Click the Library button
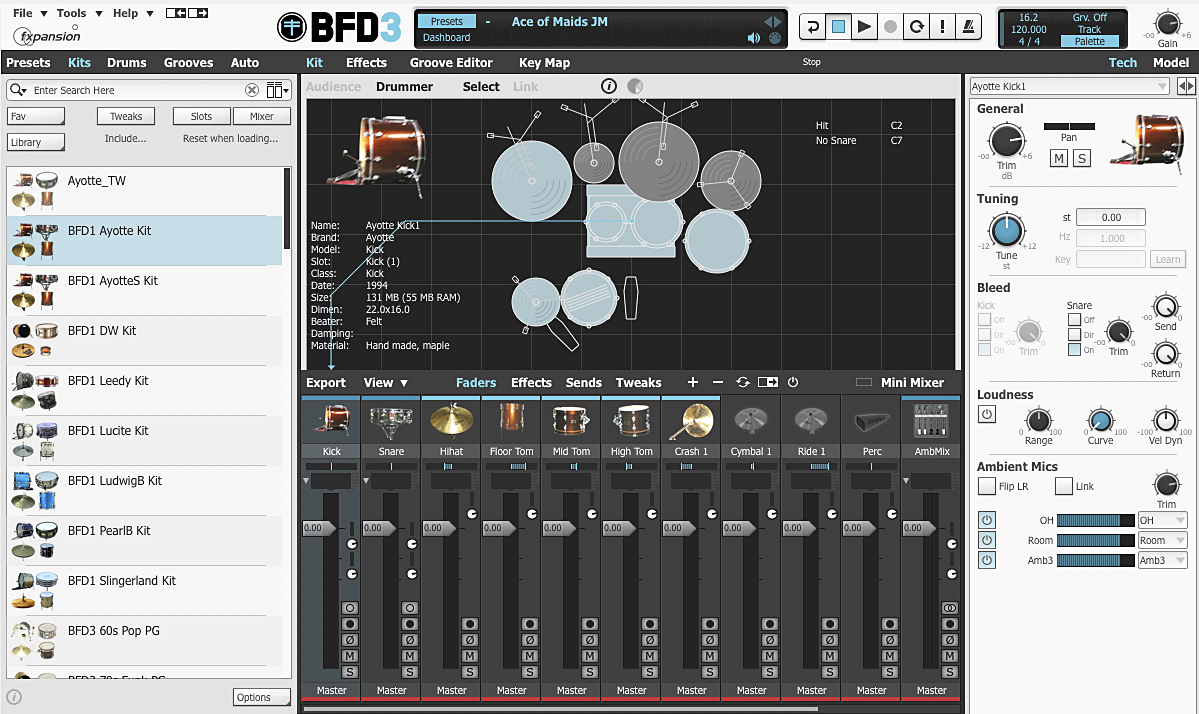The height and width of the screenshot is (714, 1199). pos(36,142)
